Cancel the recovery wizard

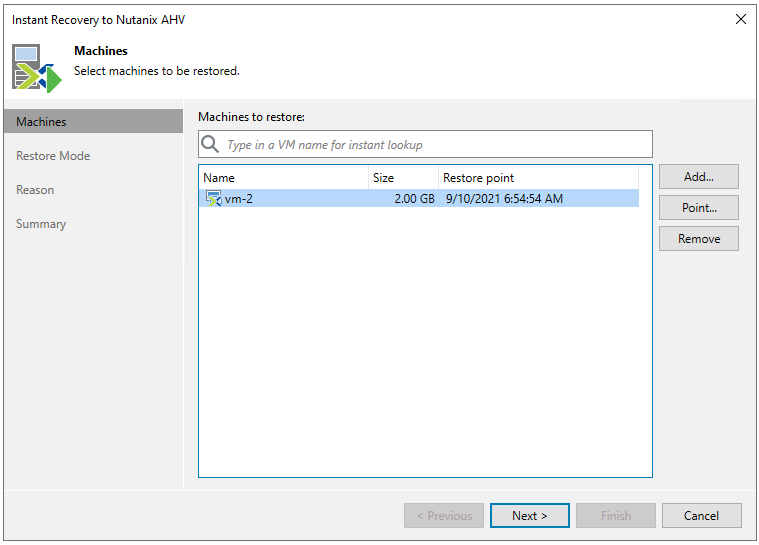click(701, 515)
